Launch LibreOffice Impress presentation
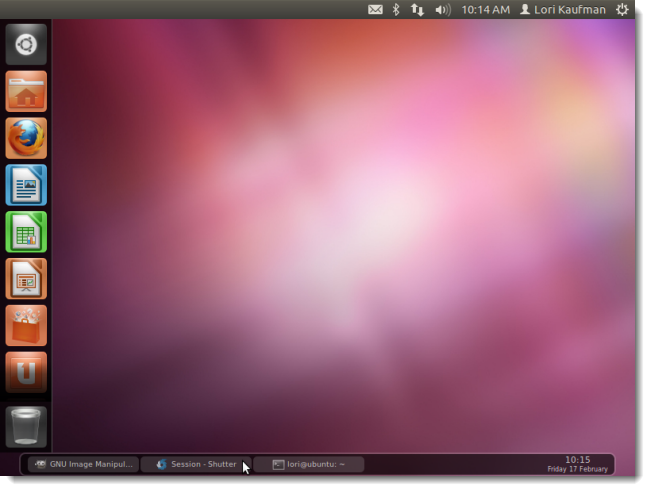650x491 pixels. pyautogui.click(x=26, y=279)
